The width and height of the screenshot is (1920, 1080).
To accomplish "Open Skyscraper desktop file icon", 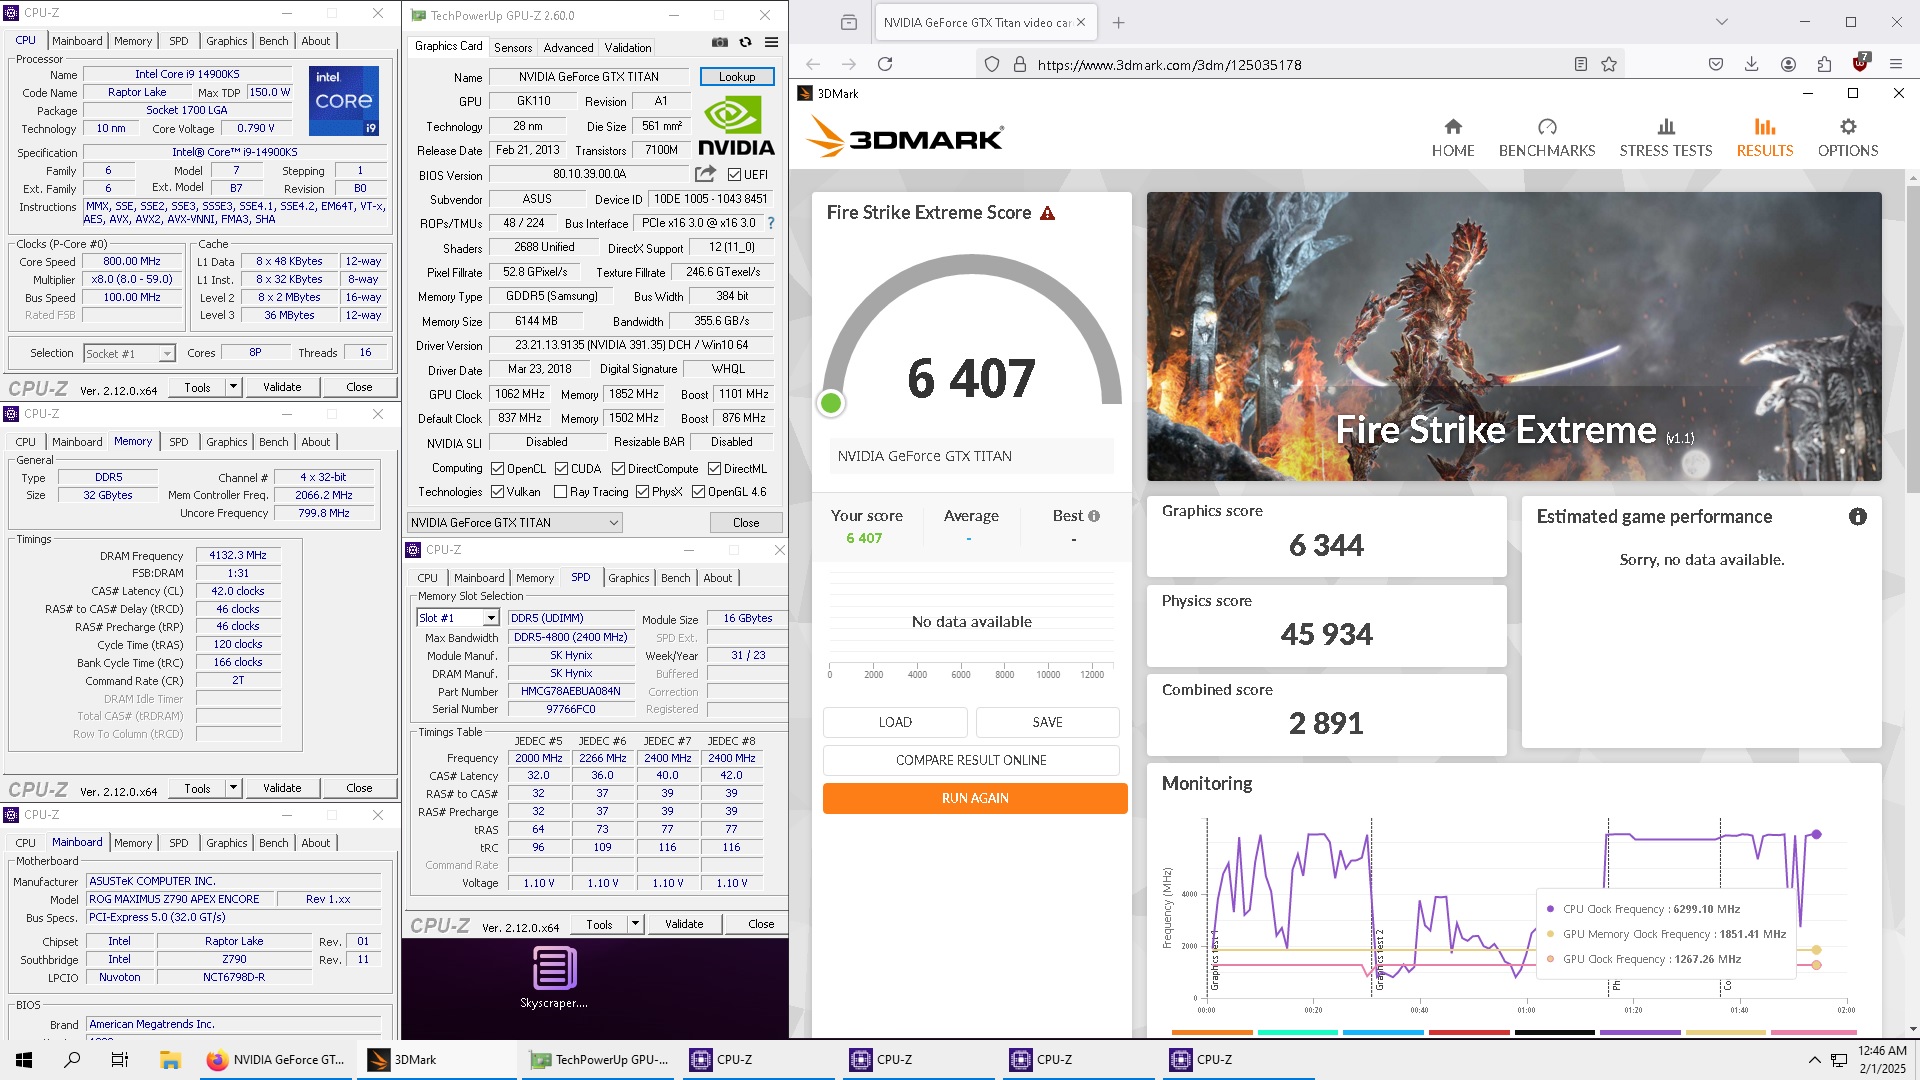I will tap(554, 977).
